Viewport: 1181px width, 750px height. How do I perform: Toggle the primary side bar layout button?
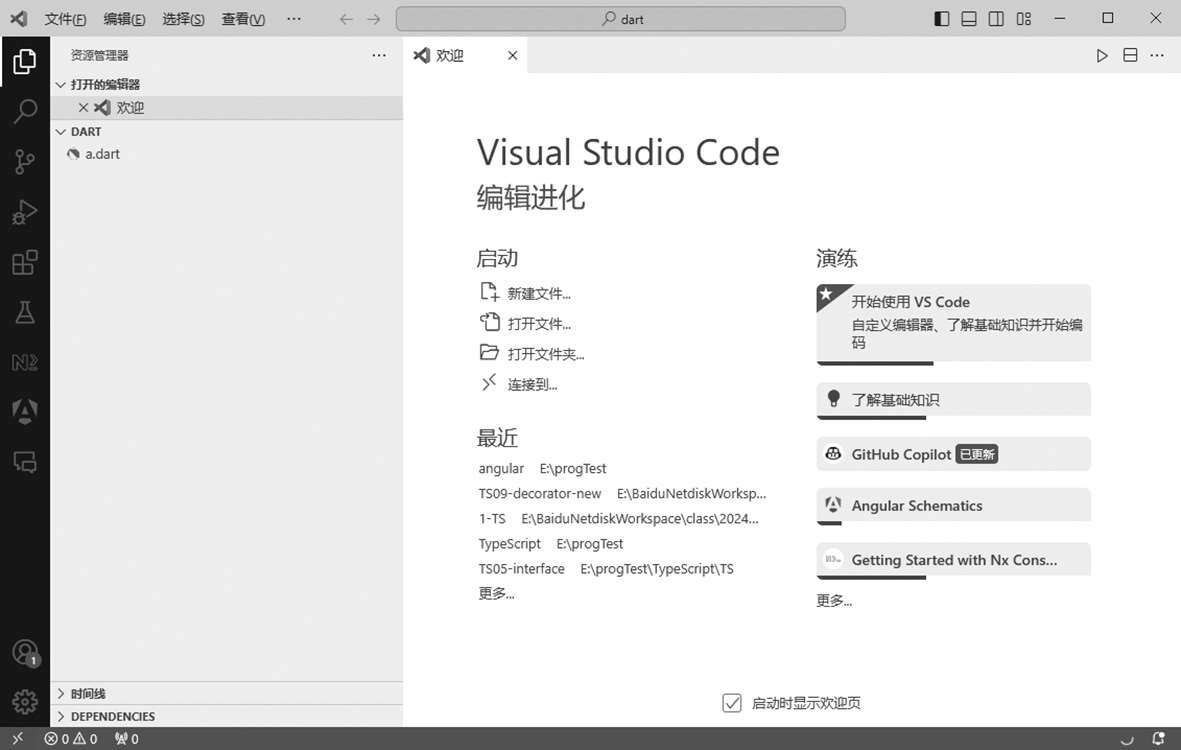click(942, 19)
